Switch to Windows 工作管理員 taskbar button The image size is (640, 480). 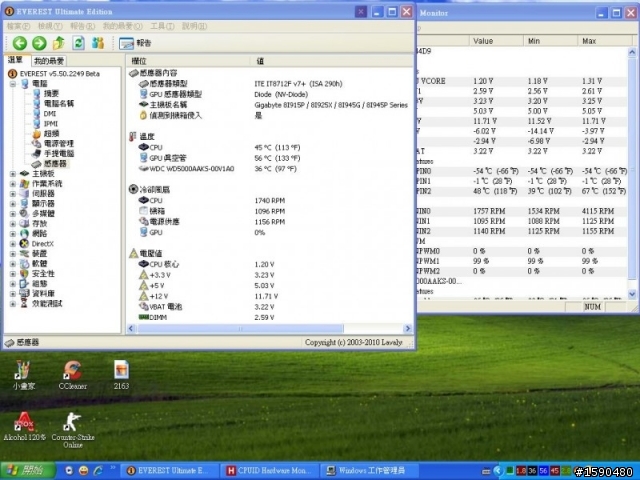369,471
